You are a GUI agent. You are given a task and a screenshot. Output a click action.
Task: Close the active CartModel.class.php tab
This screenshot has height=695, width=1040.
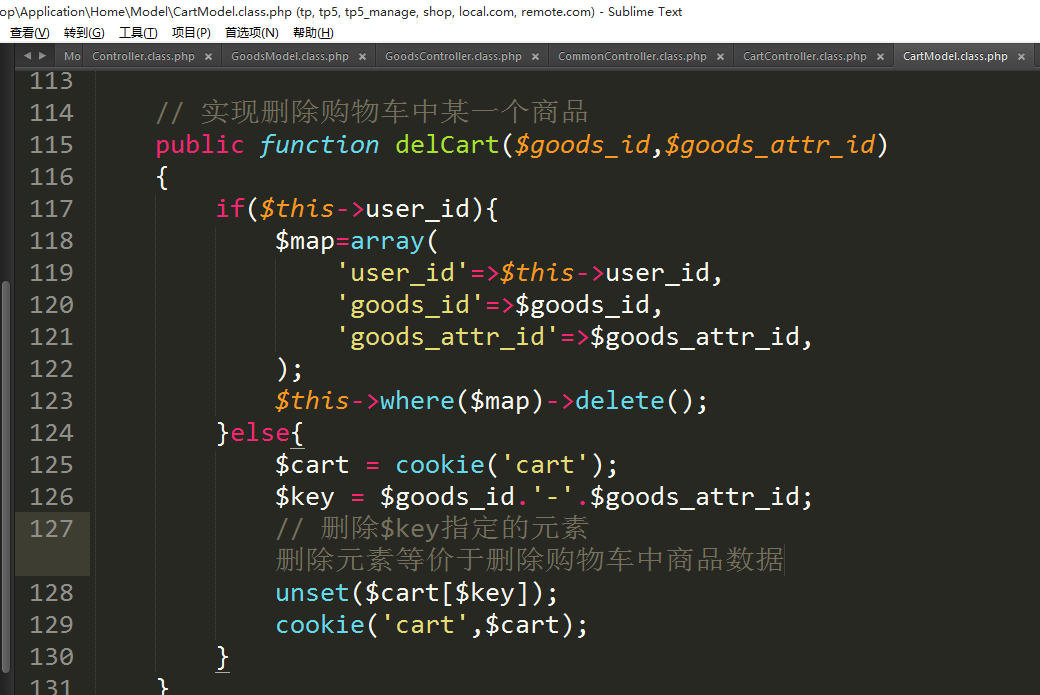pyautogui.click(x=1021, y=57)
